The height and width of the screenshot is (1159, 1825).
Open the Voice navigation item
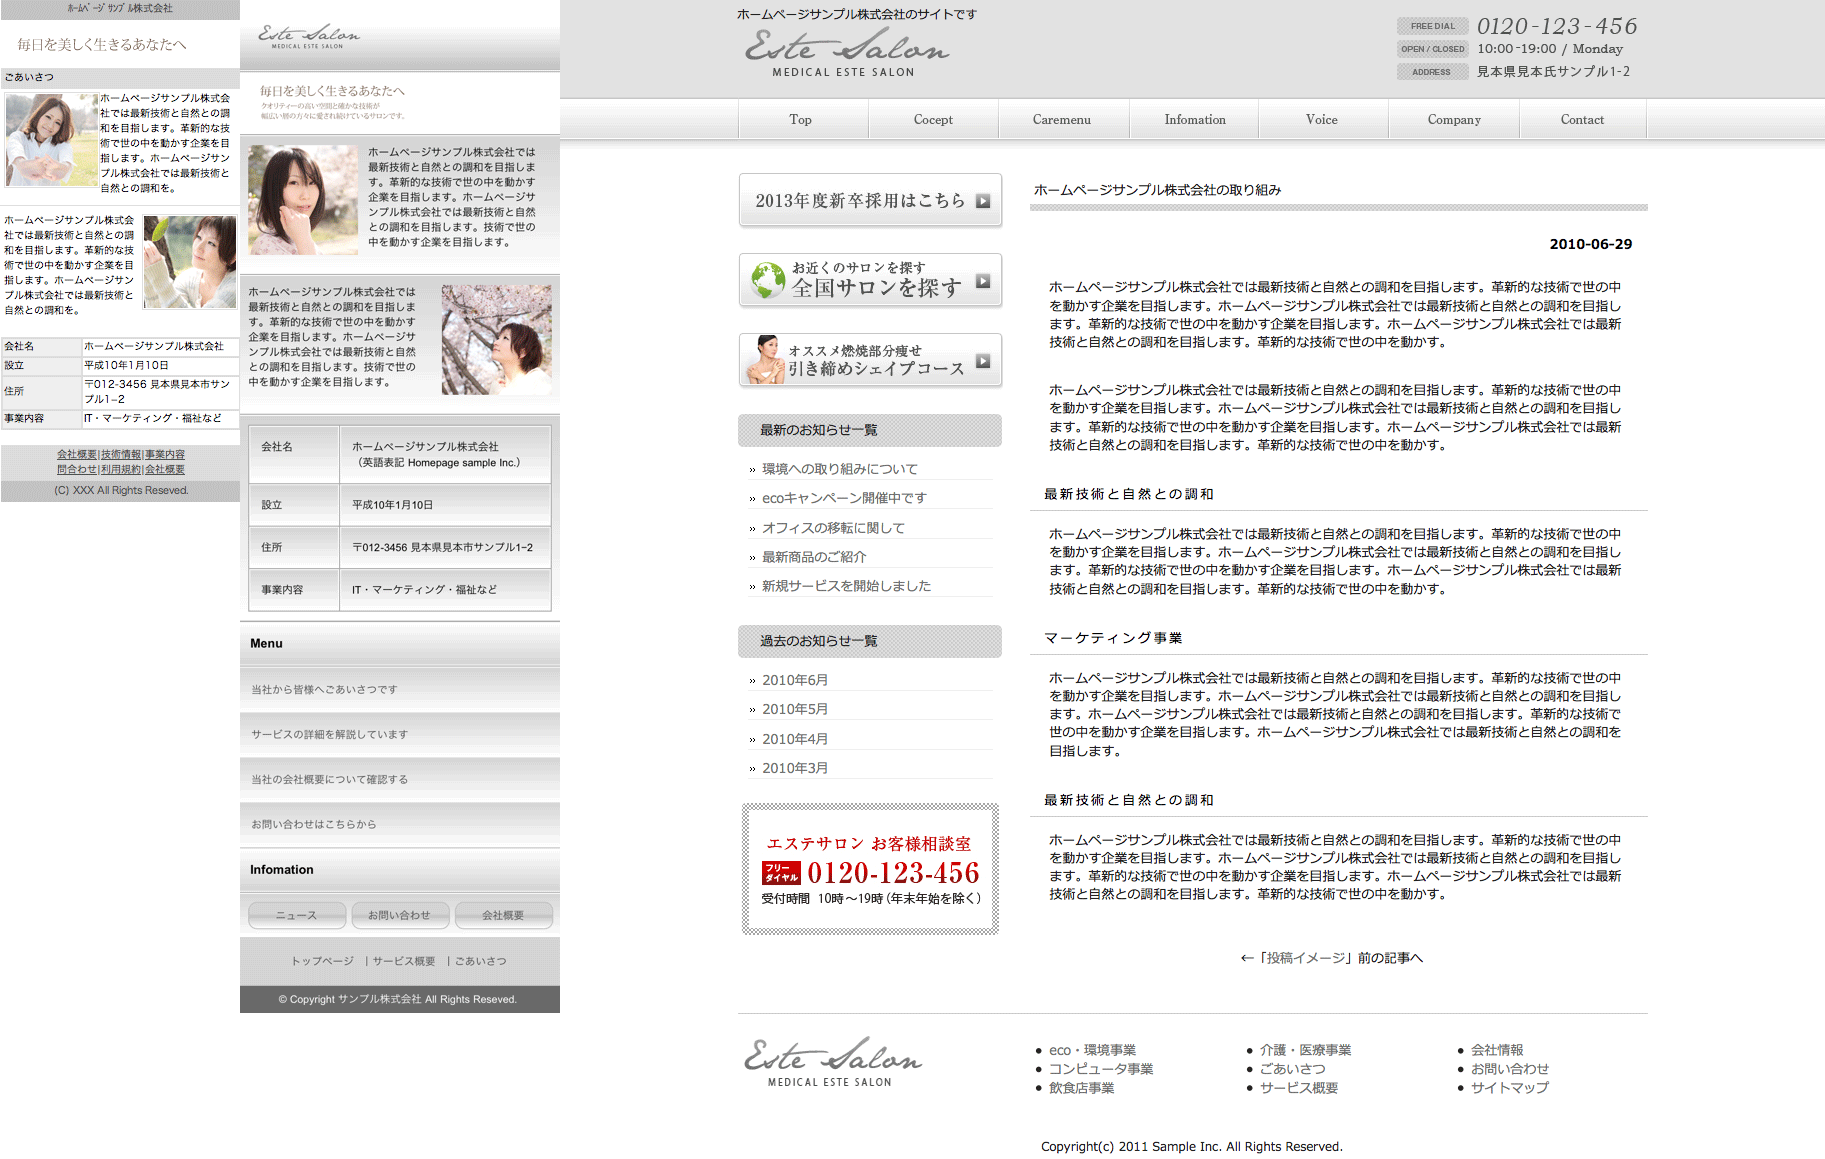pos(1321,120)
